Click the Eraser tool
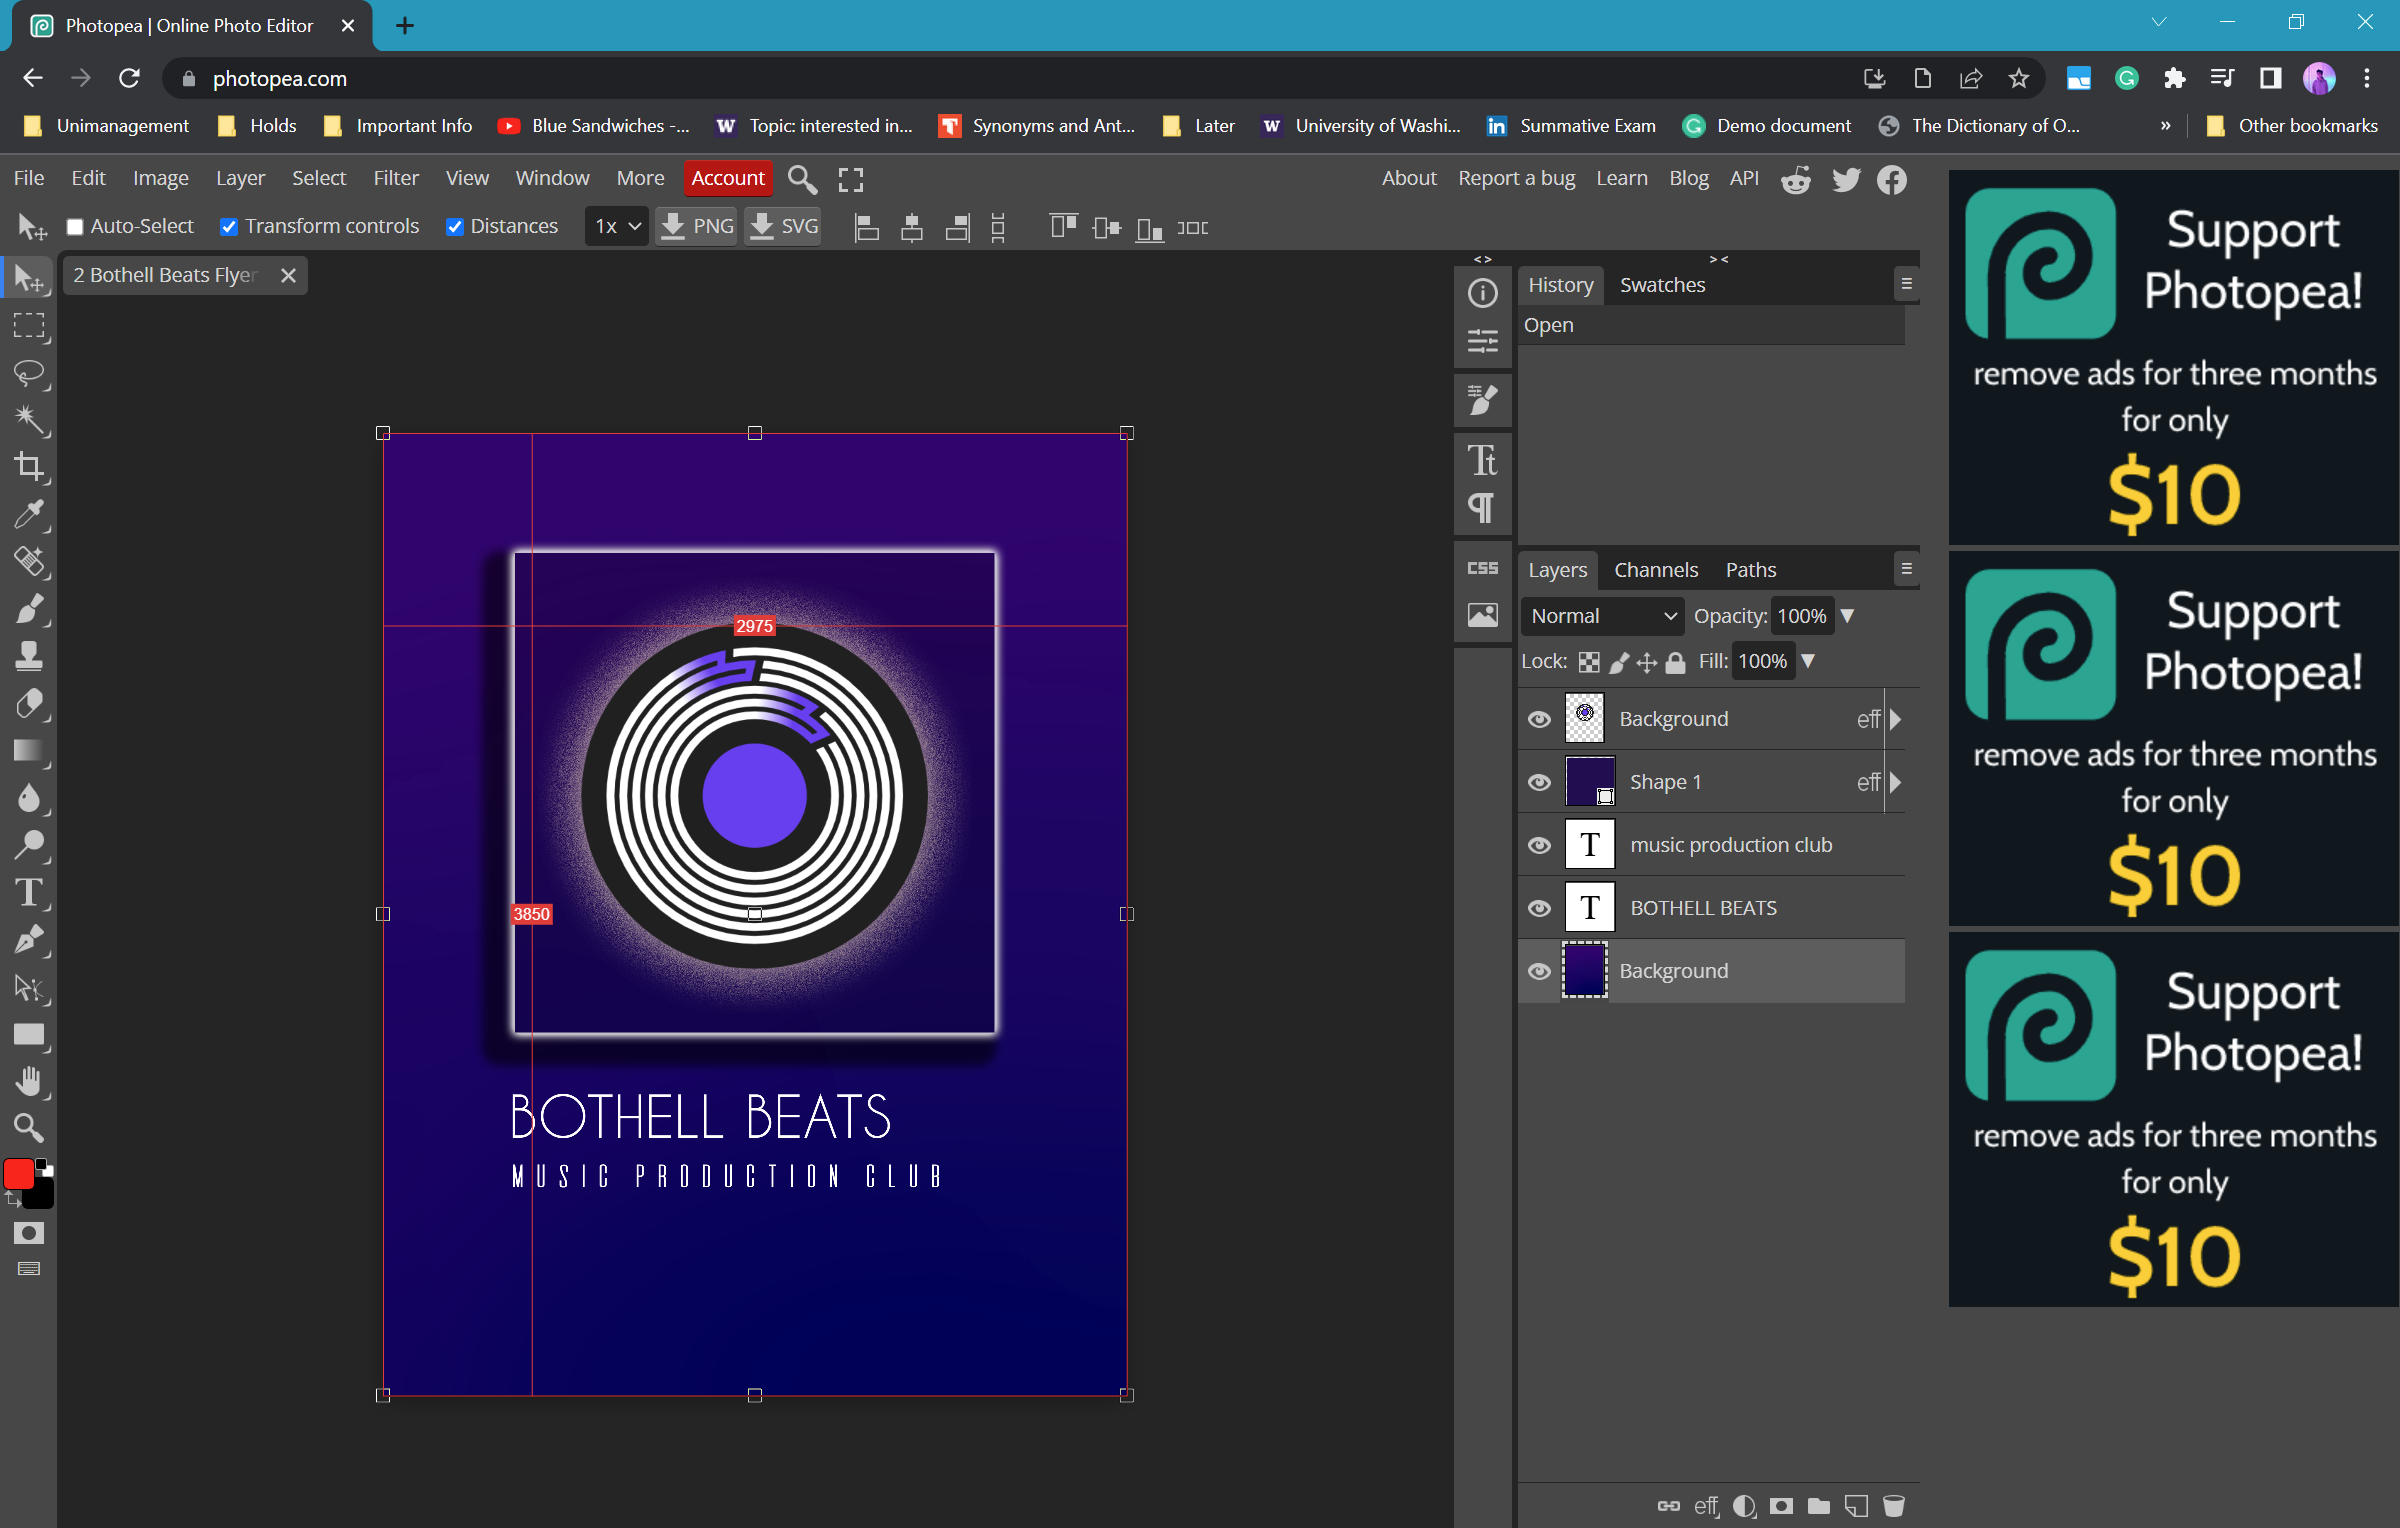 pyautogui.click(x=26, y=705)
